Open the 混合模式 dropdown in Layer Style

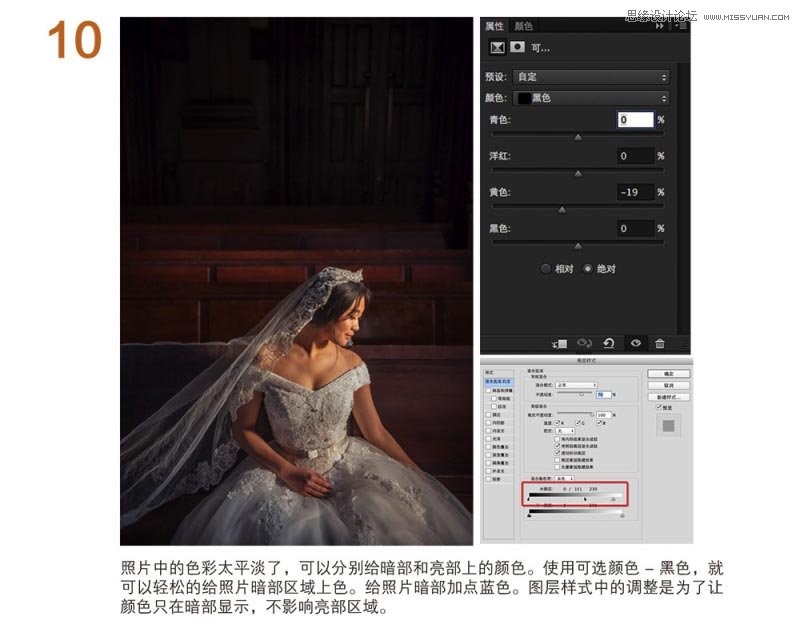(x=576, y=385)
